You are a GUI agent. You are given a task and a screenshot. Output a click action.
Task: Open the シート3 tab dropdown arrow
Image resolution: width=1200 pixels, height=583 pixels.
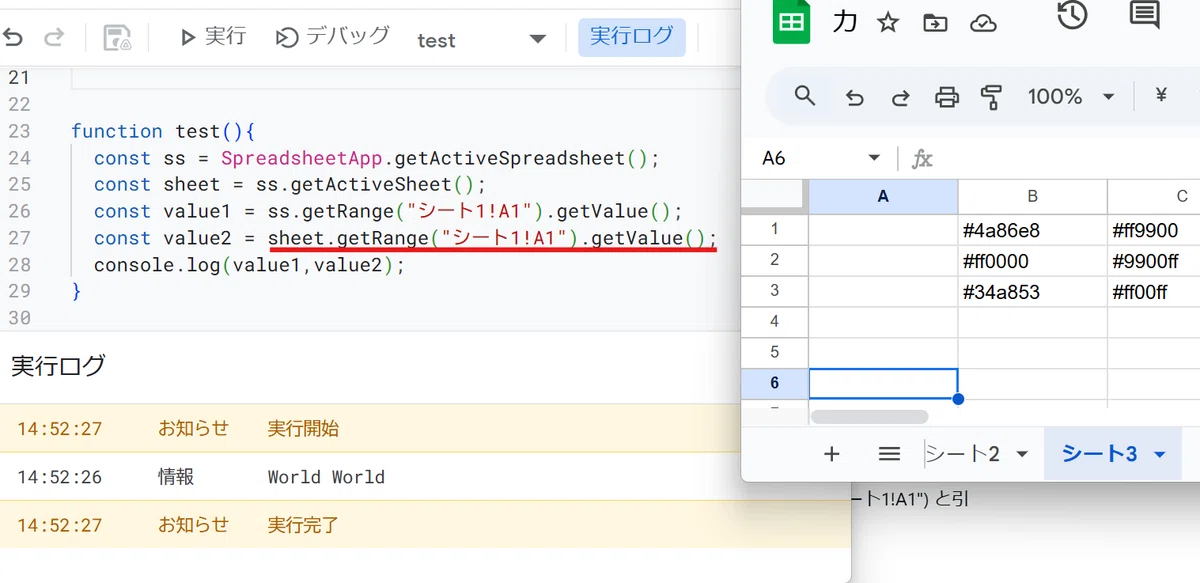pyautogui.click(x=1160, y=455)
